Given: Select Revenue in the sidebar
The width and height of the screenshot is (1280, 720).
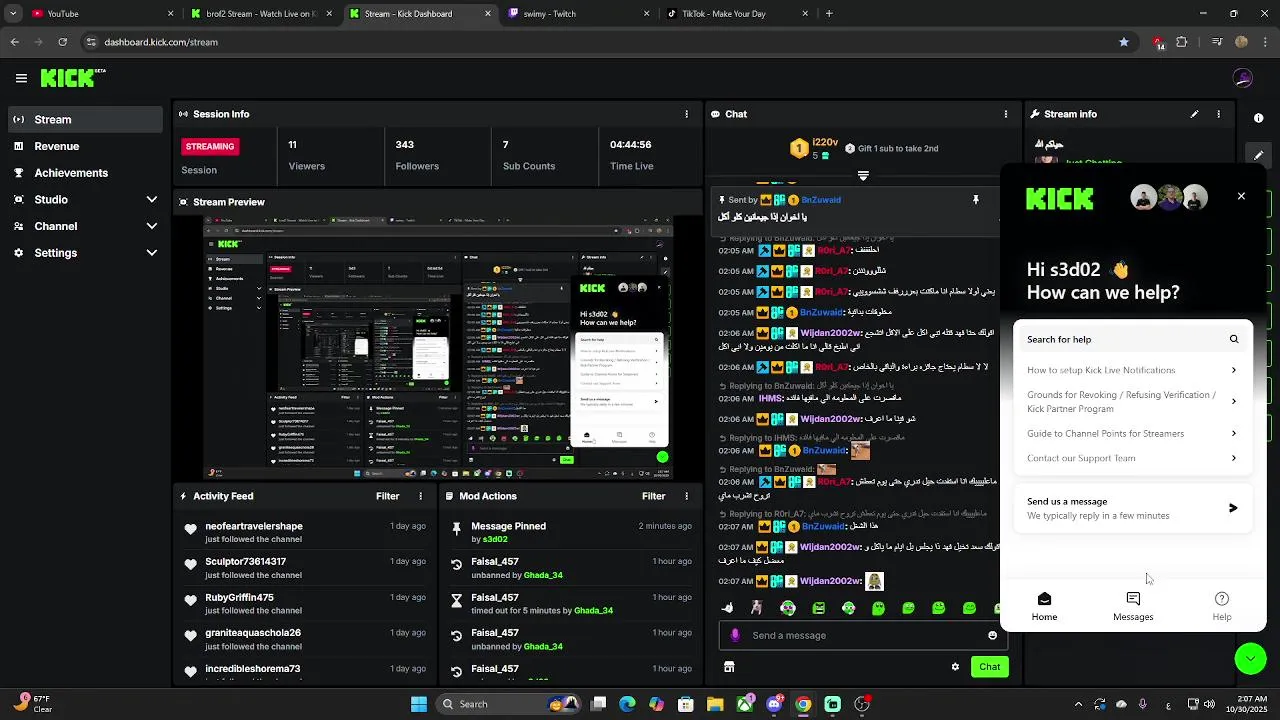Looking at the screenshot, I should 85,146.
